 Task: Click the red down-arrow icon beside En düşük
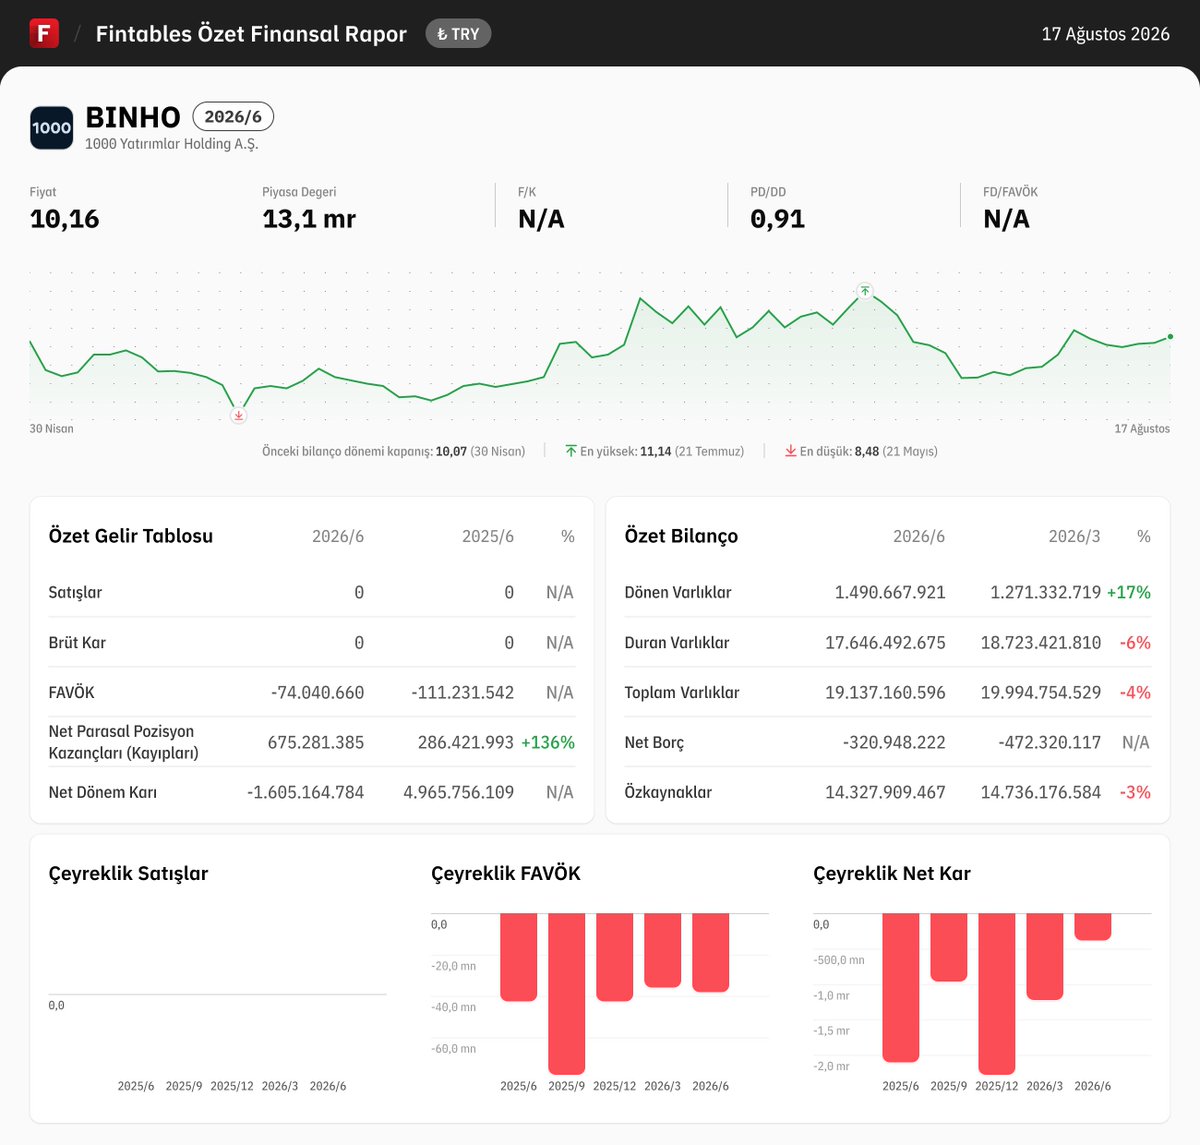[x=790, y=451]
